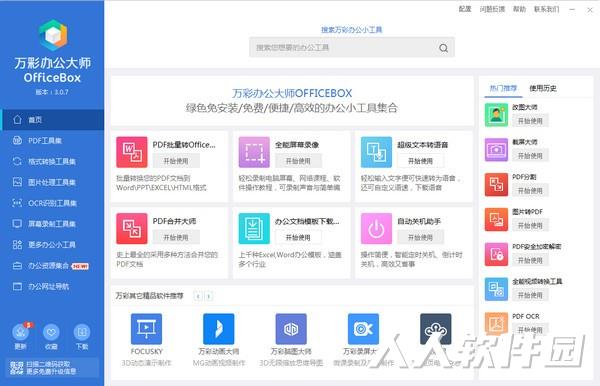600x386 pixels.
Task: Launch the 万彩脑图大师 icon
Action: coord(291,329)
